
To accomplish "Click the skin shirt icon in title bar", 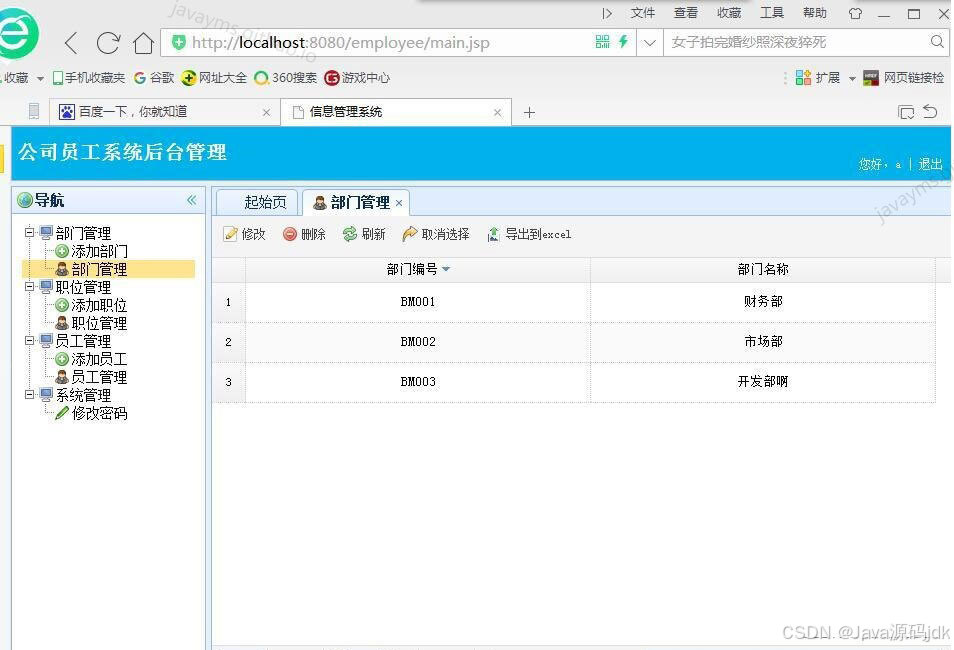I will (855, 13).
